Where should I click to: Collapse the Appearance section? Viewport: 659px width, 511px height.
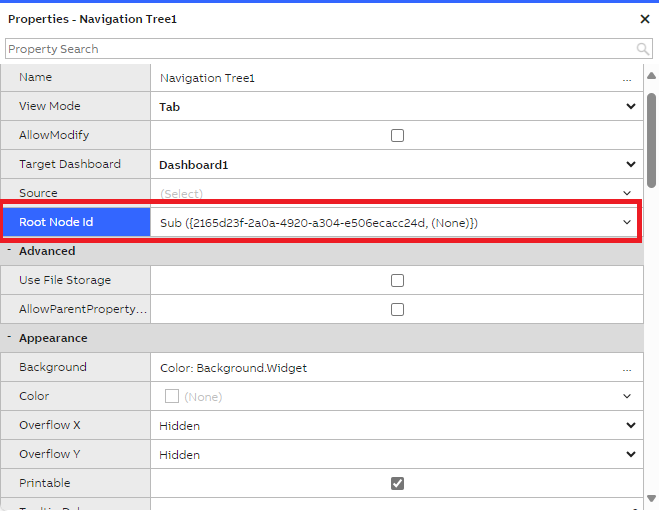[9, 337]
